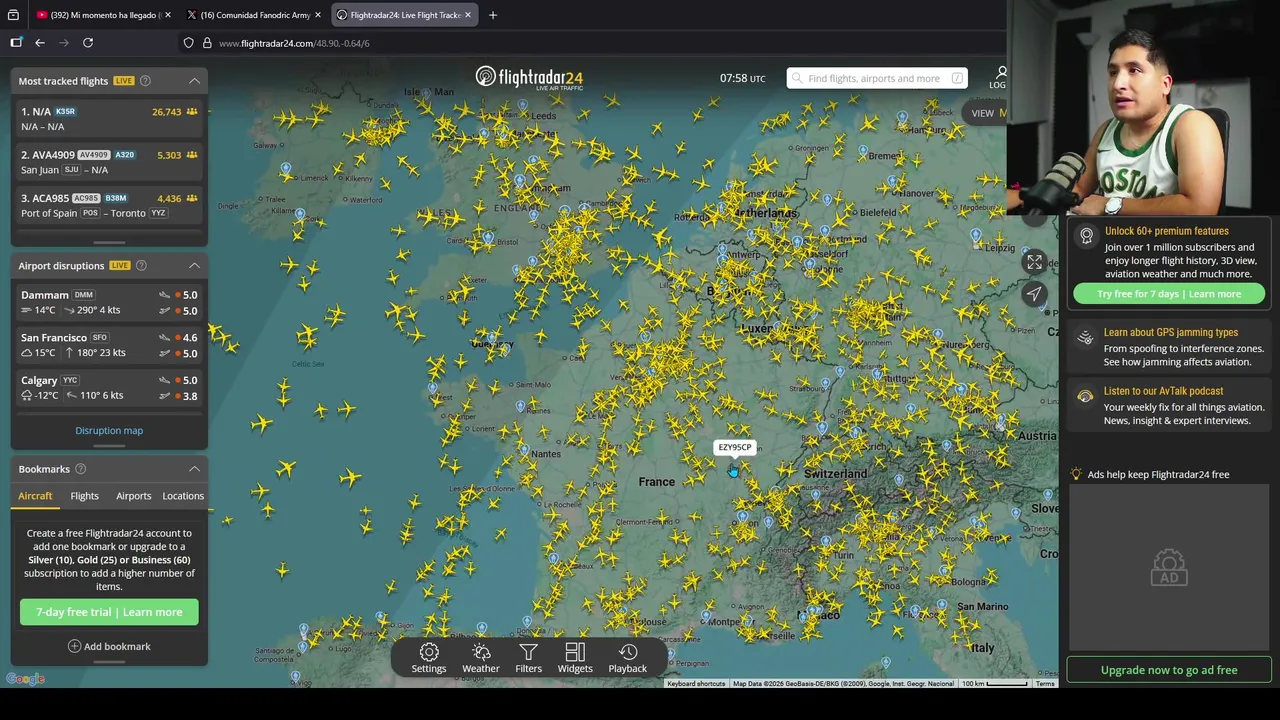Click the workspaces icon beside back arrow
This screenshot has width=1280, height=720.
coord(16,43)
